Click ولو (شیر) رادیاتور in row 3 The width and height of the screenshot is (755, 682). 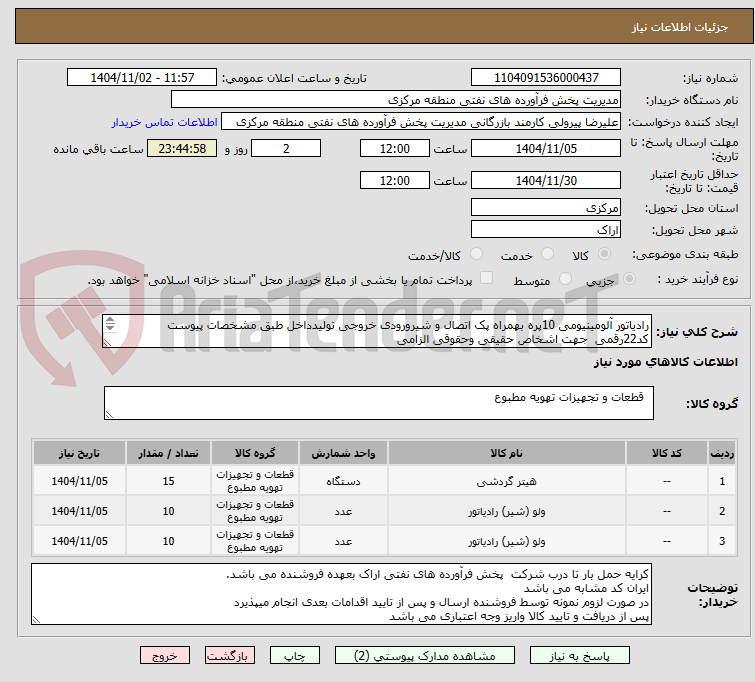507,541
